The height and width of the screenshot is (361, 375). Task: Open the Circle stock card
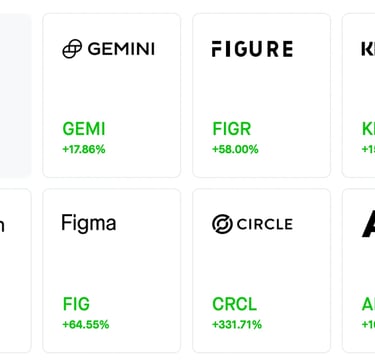pos(261,270)
